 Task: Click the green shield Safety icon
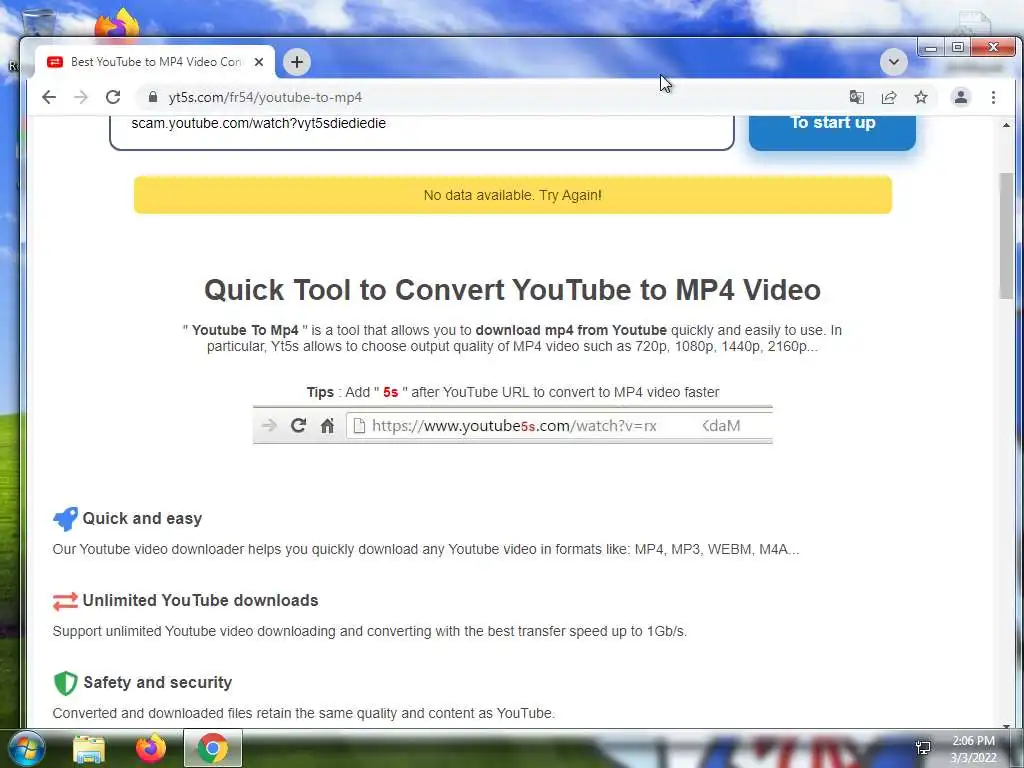pyautogui.click(x=65, y=683)
